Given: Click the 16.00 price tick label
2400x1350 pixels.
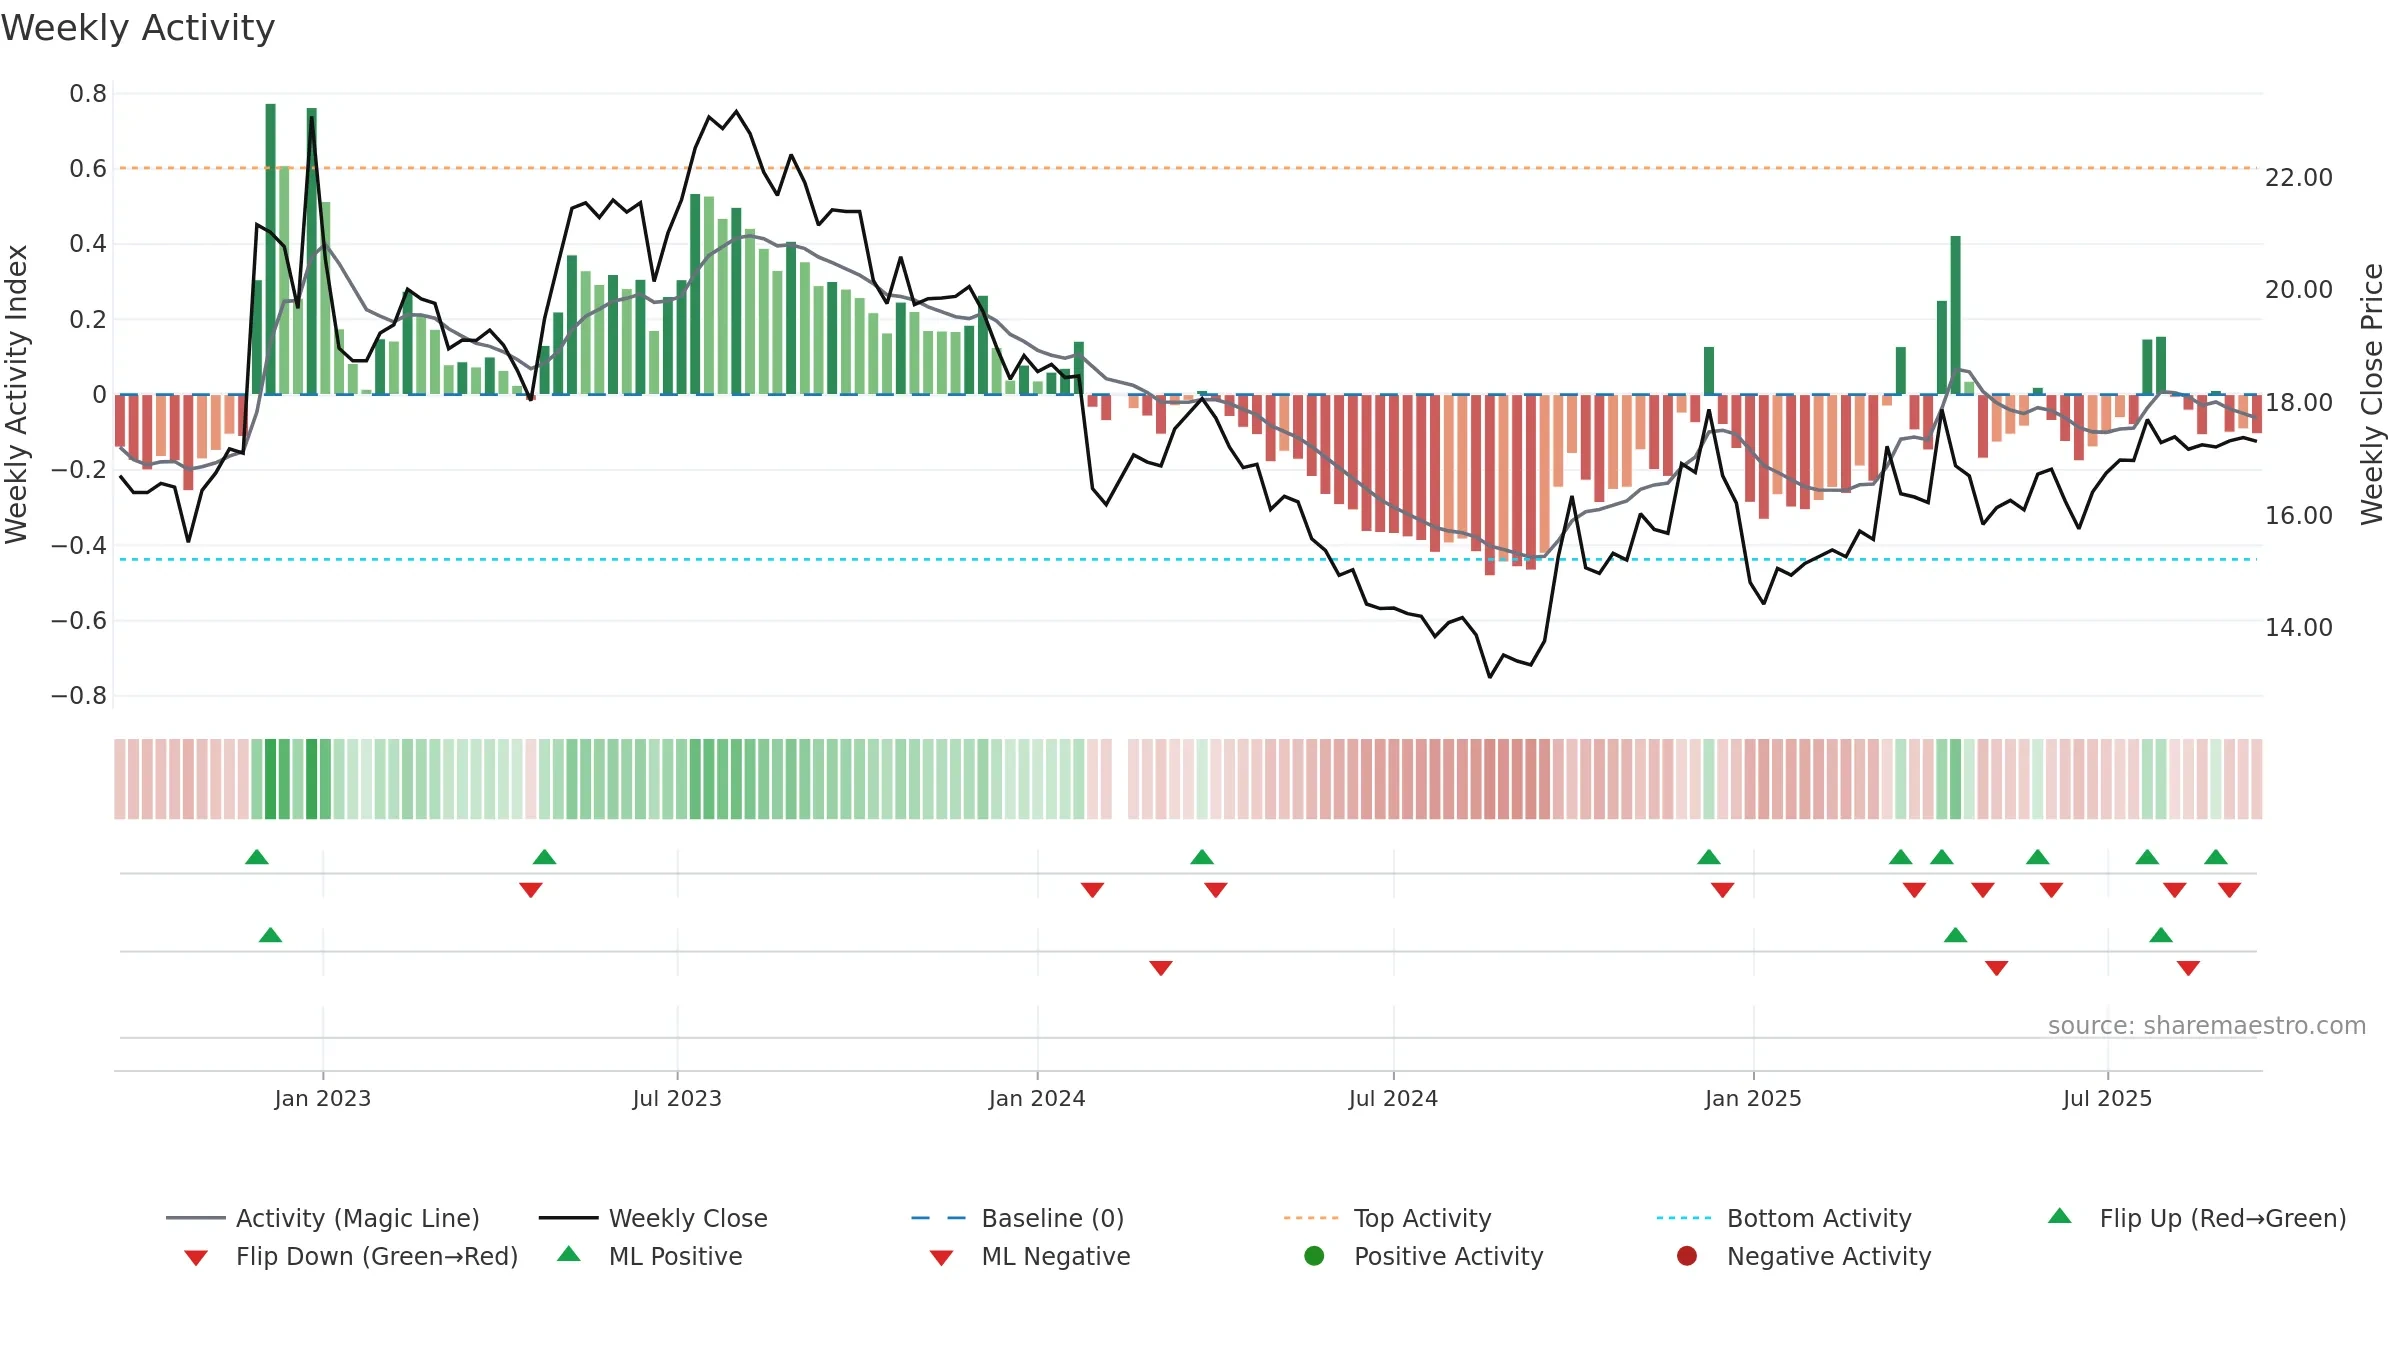Looking at the screenshot, I should pos(2299,516).
